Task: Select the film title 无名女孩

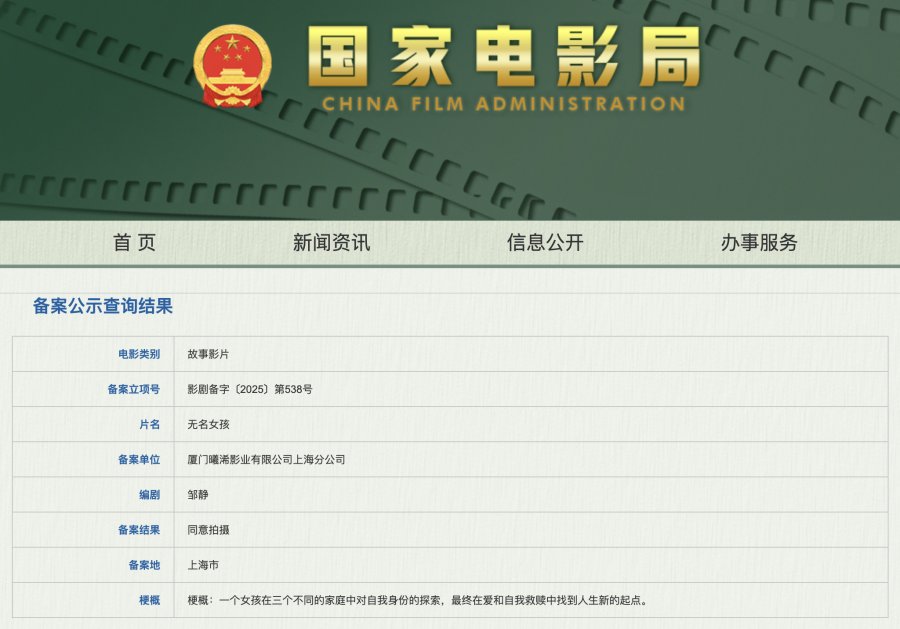Action: [x=208, y=425]
